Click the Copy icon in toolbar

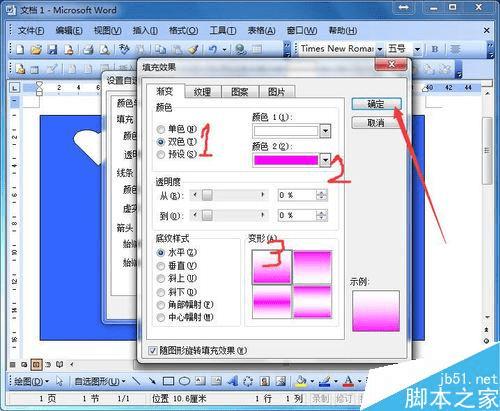click(x=161, y=50)
